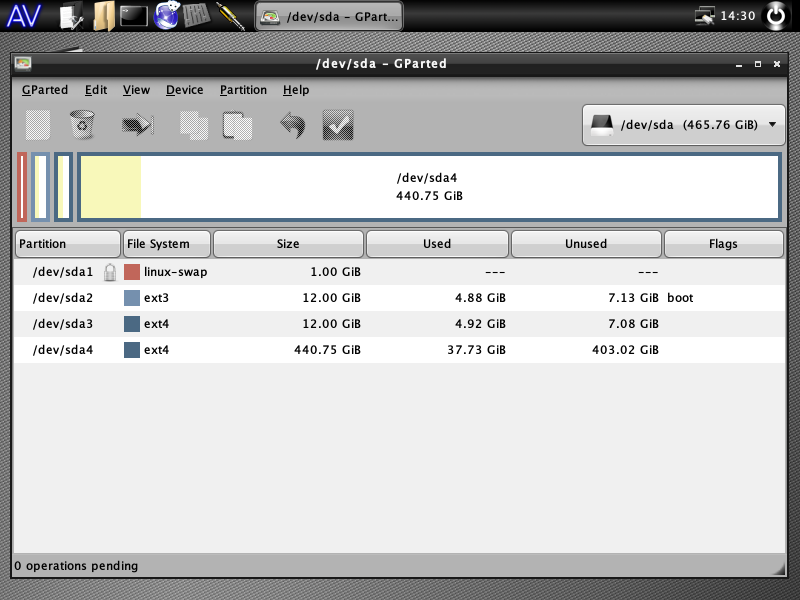Click the Paste partition toolbar icon

(x=237, y=125)
